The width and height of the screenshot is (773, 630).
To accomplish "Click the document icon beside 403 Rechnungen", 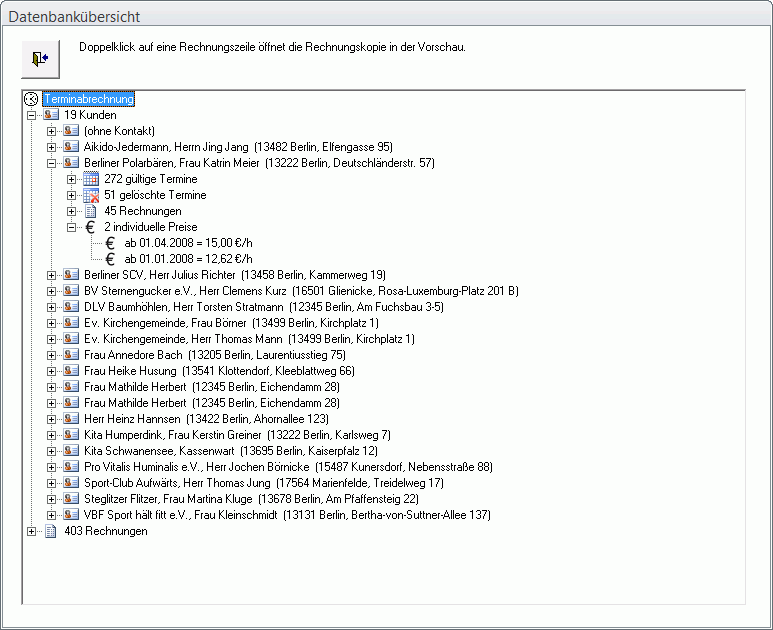I will [x=51, y=531].
